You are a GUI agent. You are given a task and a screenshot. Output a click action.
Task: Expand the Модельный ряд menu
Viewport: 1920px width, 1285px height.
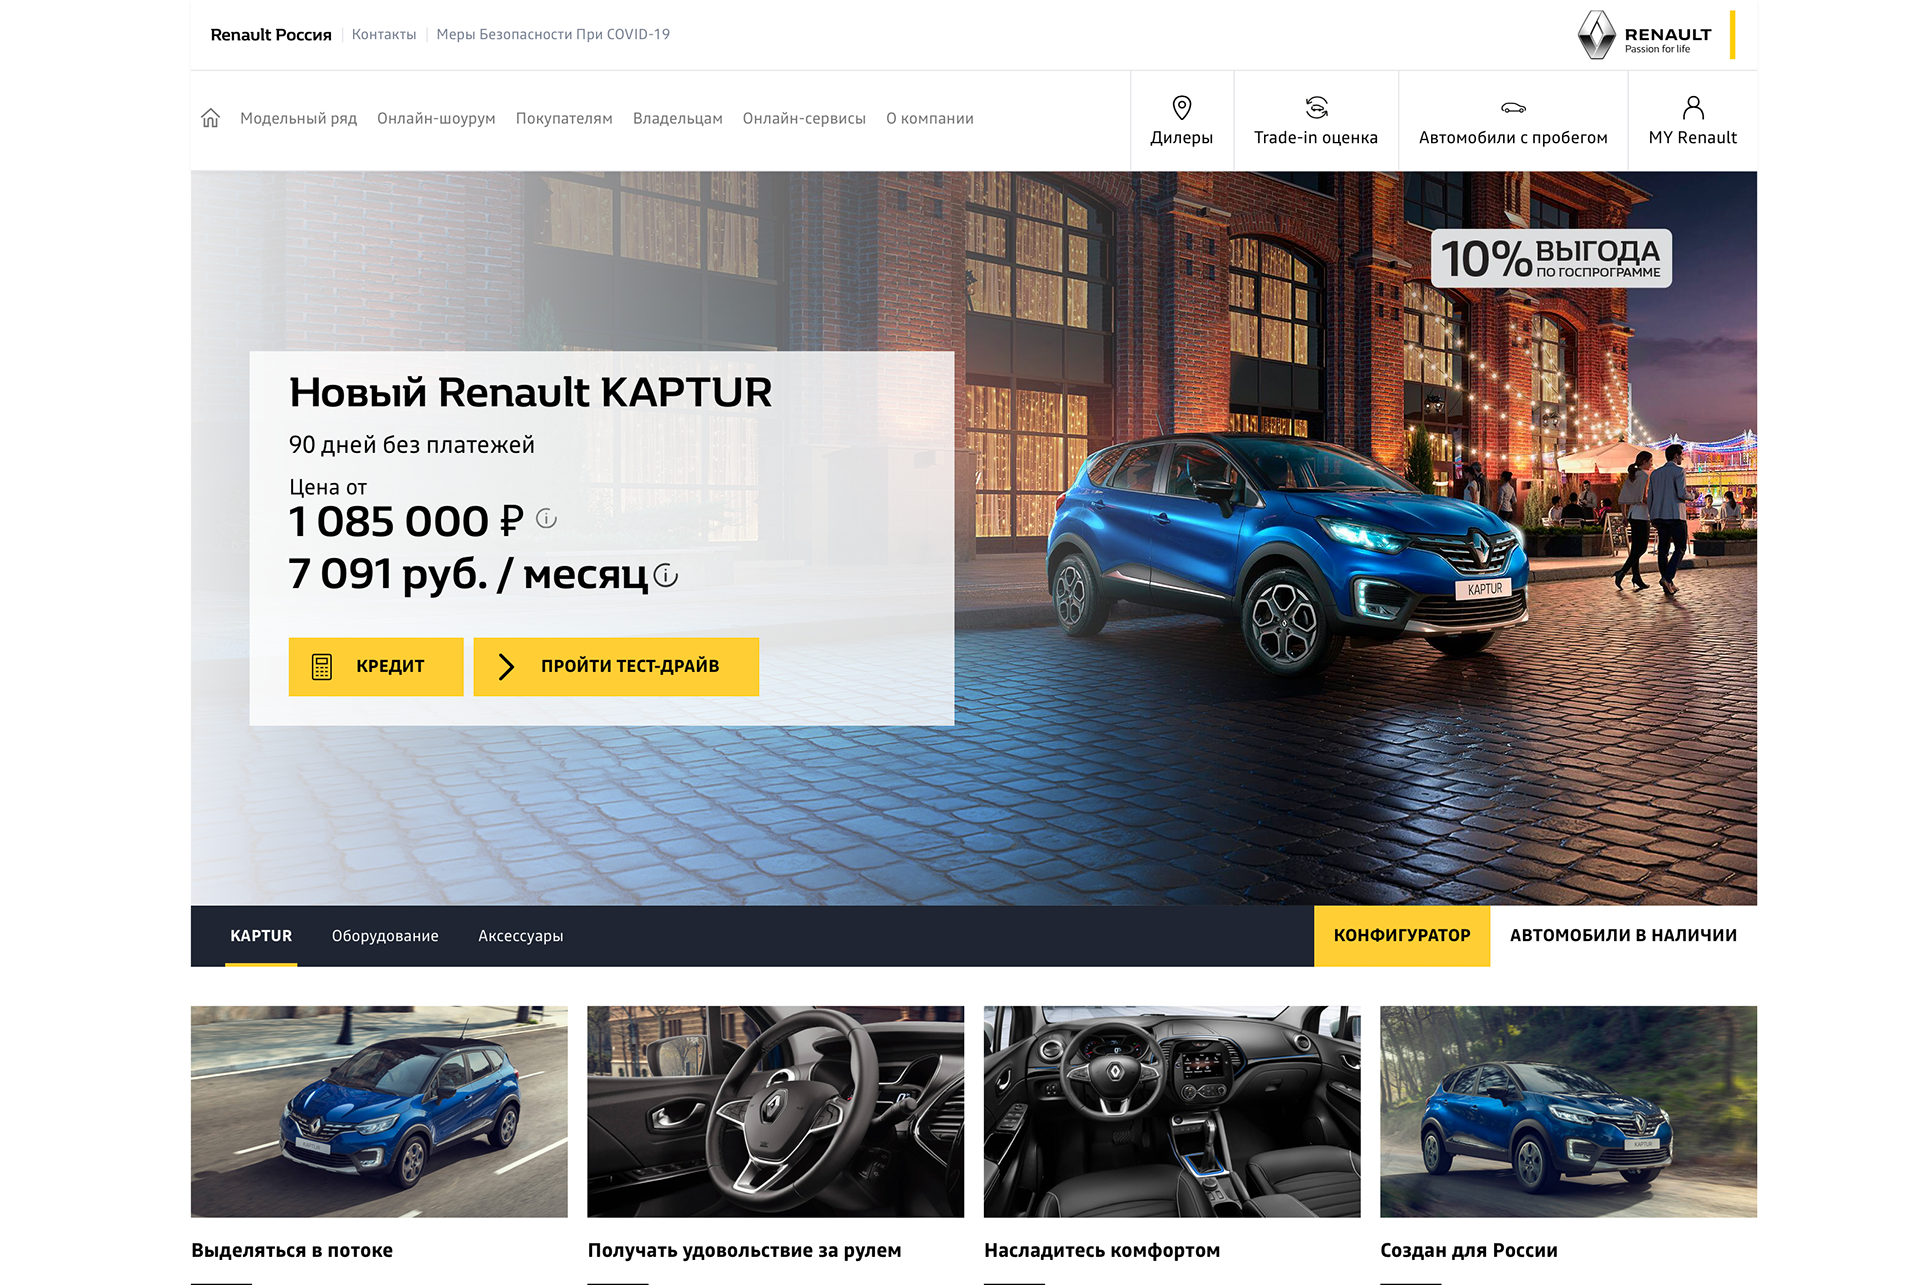tap(298, 118)
